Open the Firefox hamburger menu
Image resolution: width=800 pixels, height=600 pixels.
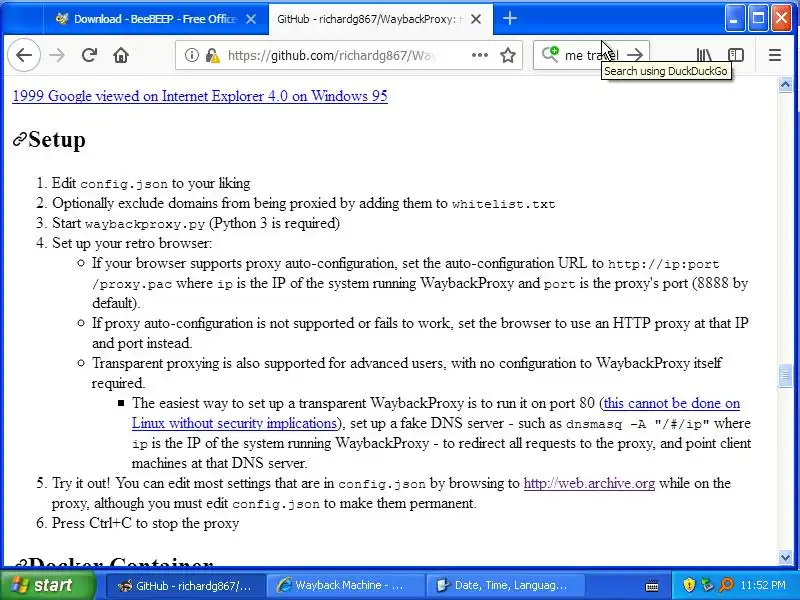[774, 55]
